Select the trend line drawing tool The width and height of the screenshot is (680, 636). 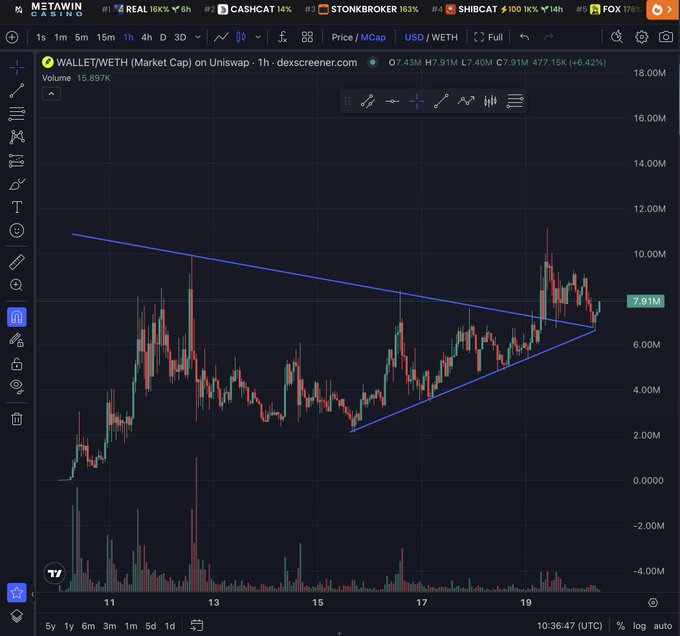tap(17, 91)
